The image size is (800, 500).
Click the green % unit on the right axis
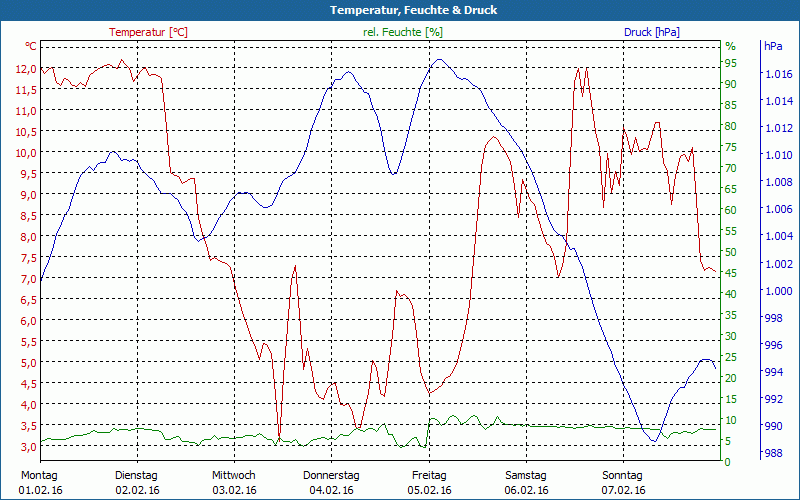[x=730, y=46]
